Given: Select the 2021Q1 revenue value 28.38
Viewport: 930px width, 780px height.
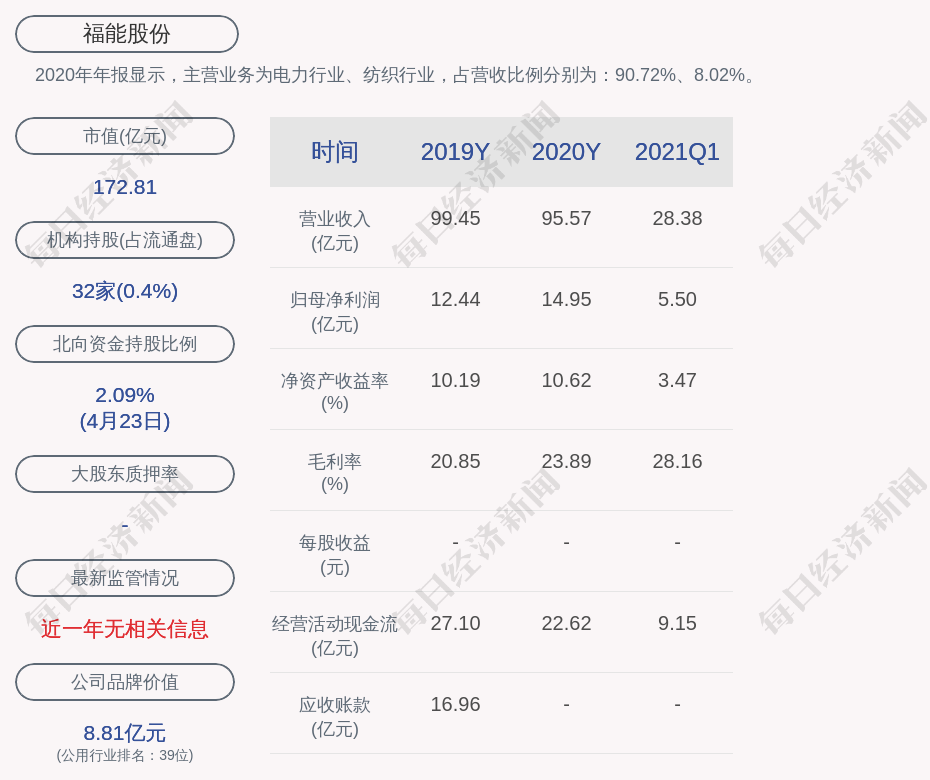Looking at the screenshot, I should tap(677, 218).
